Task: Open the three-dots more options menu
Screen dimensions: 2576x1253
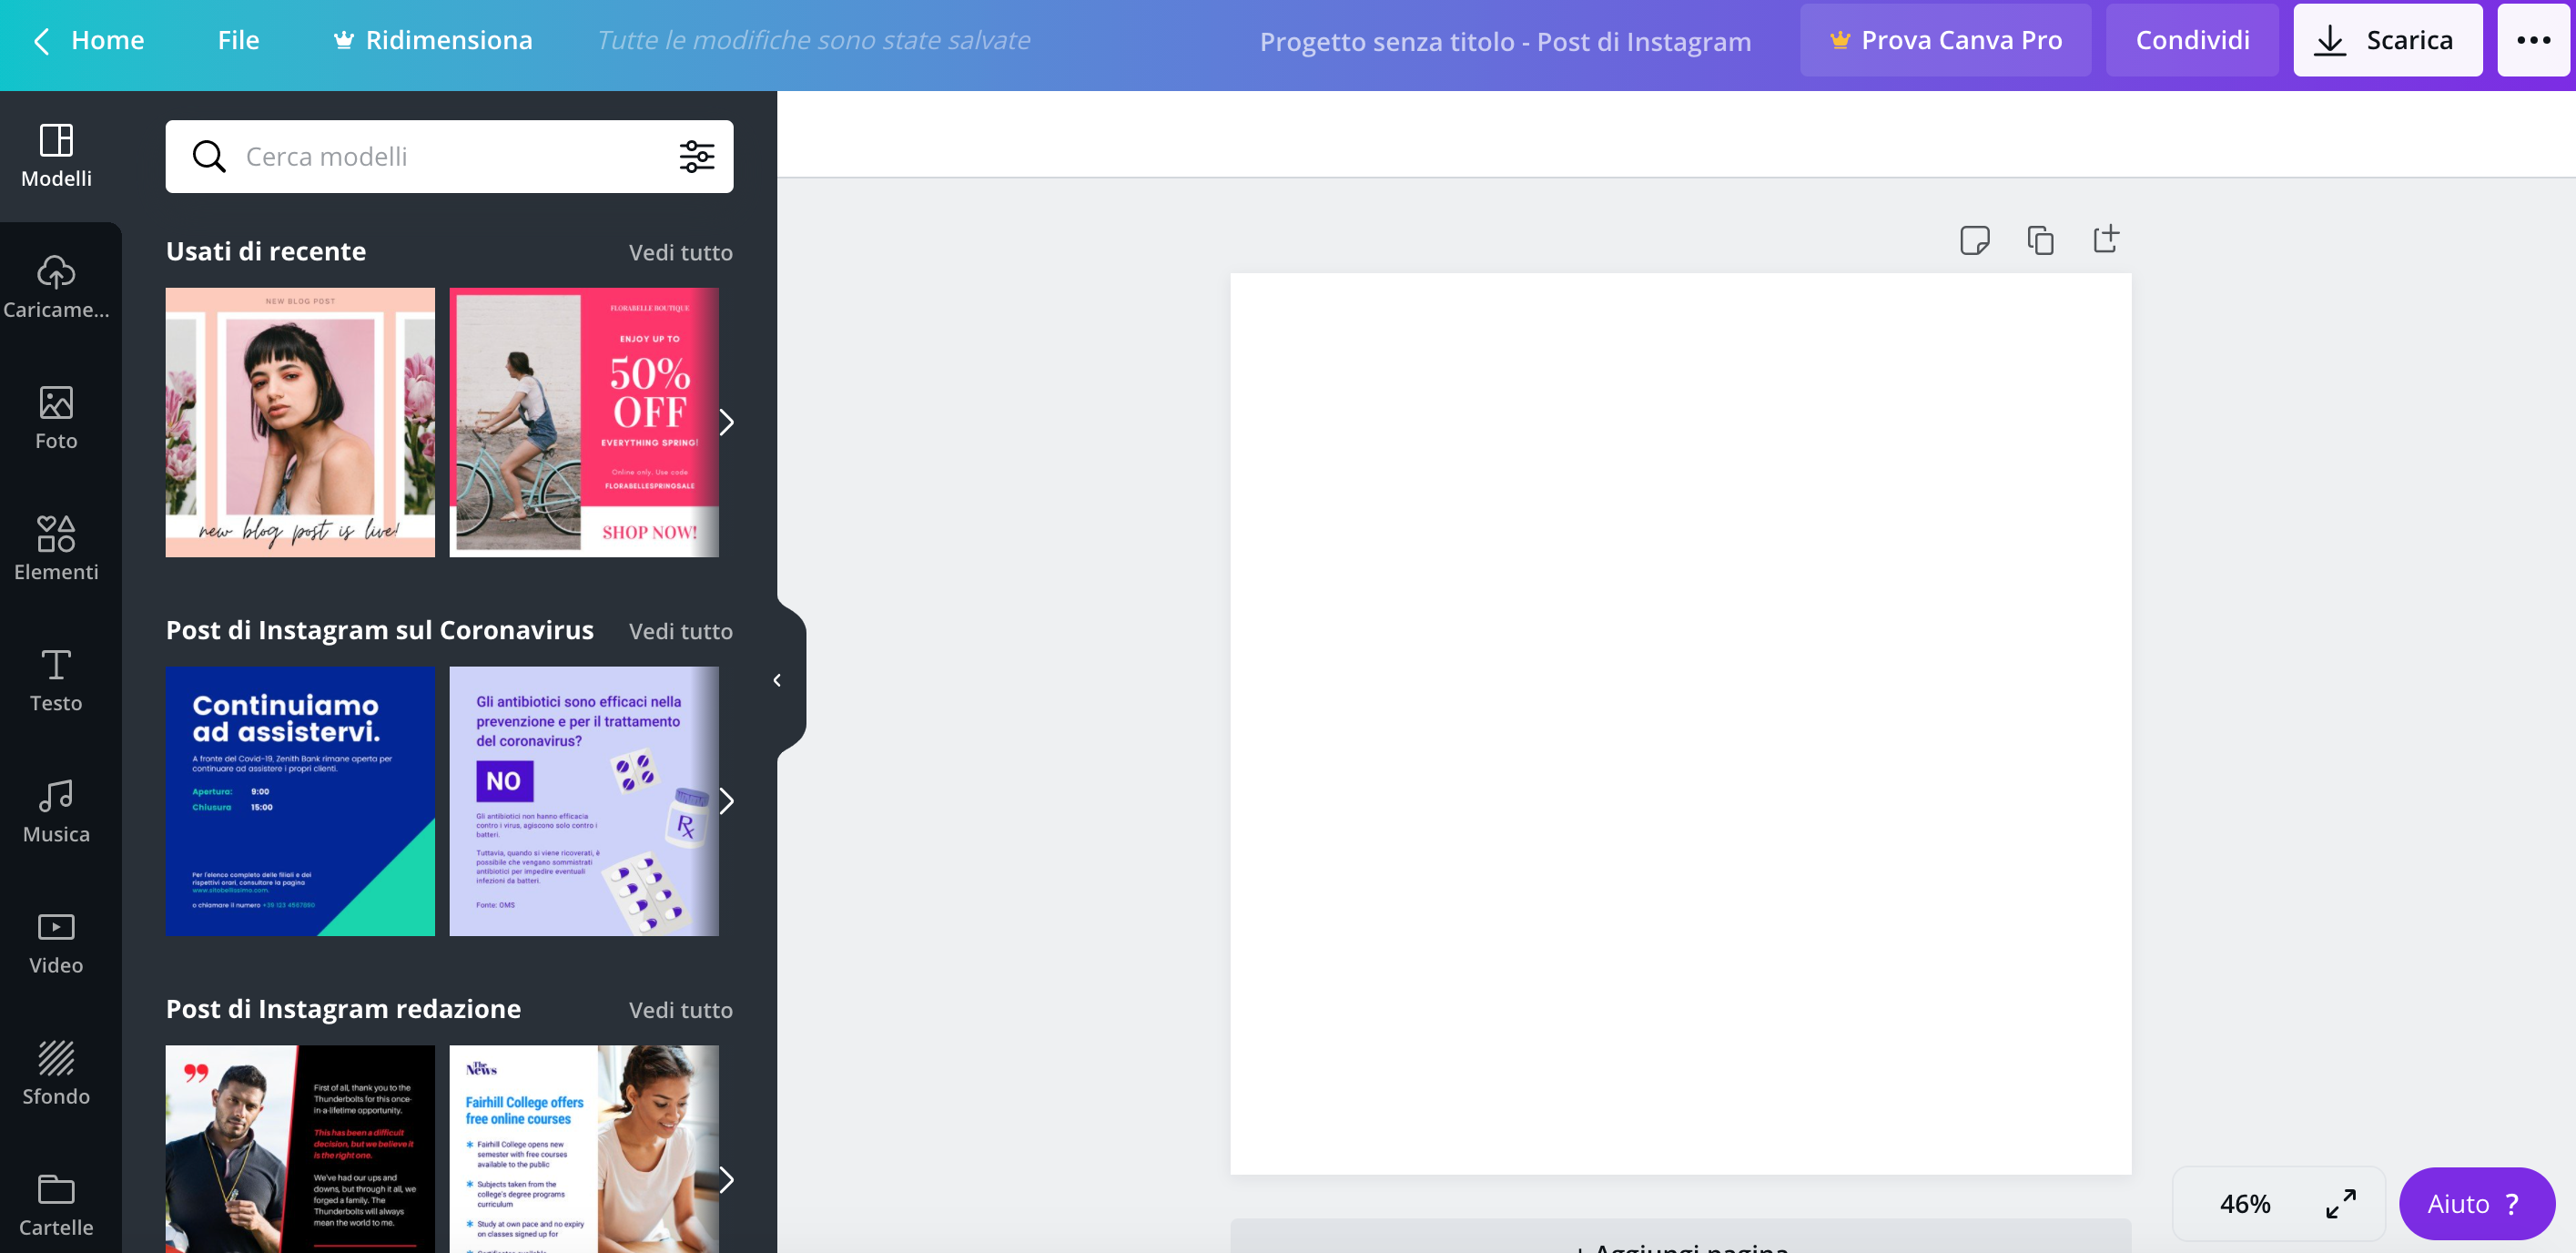Action: pos(2533,40)
